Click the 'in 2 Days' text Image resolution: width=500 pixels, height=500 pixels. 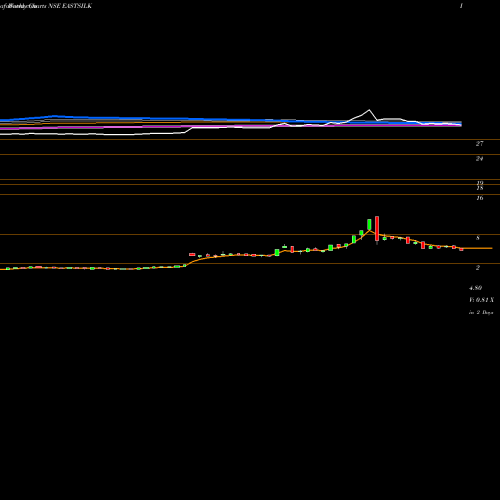481,313
